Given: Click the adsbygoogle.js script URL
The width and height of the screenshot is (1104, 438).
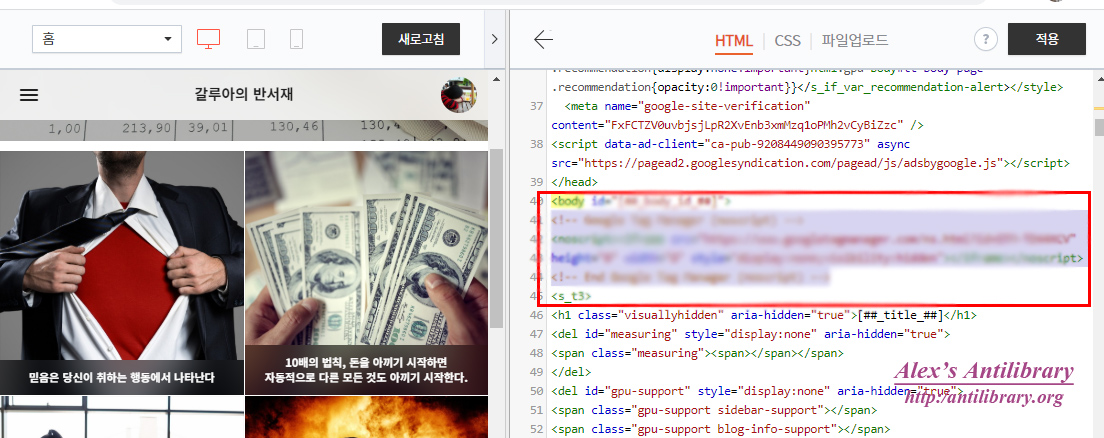Looking at the screenshot, I should click(x=791, y=163).
